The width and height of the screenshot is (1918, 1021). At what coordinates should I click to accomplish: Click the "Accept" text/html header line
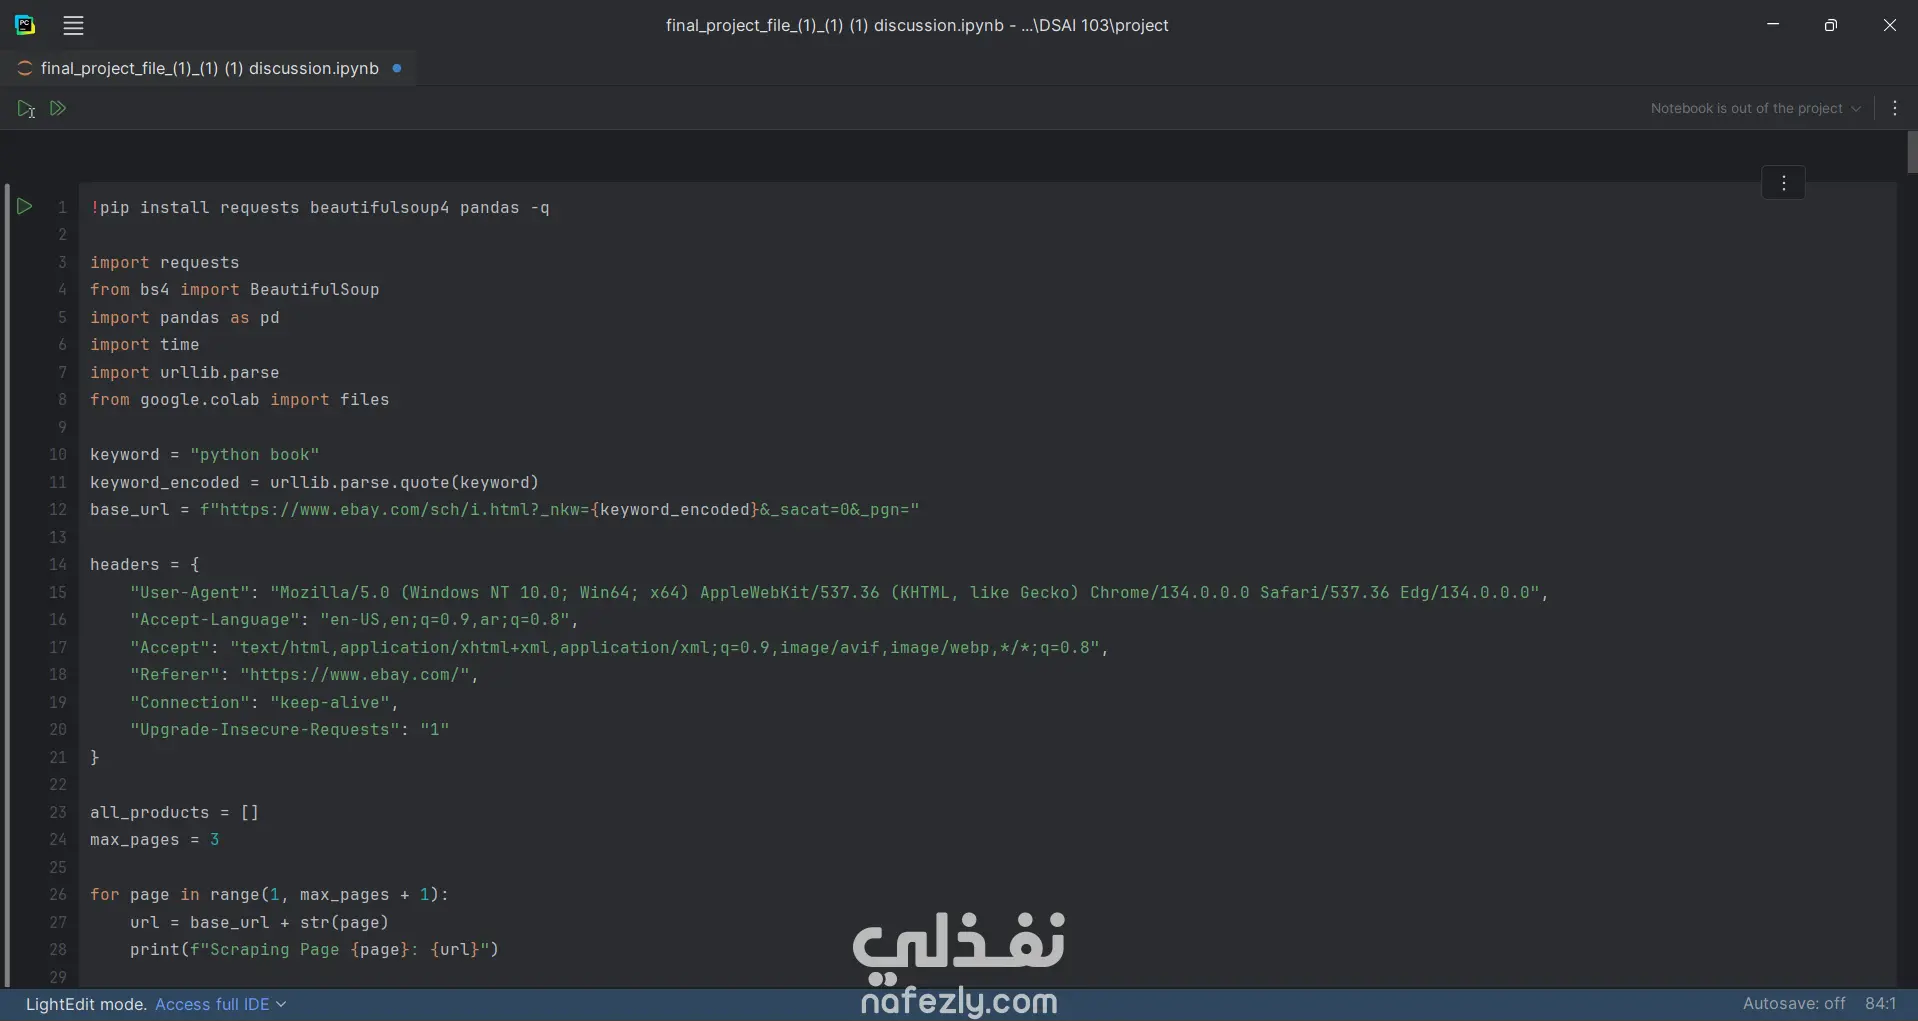click(620, 648)
